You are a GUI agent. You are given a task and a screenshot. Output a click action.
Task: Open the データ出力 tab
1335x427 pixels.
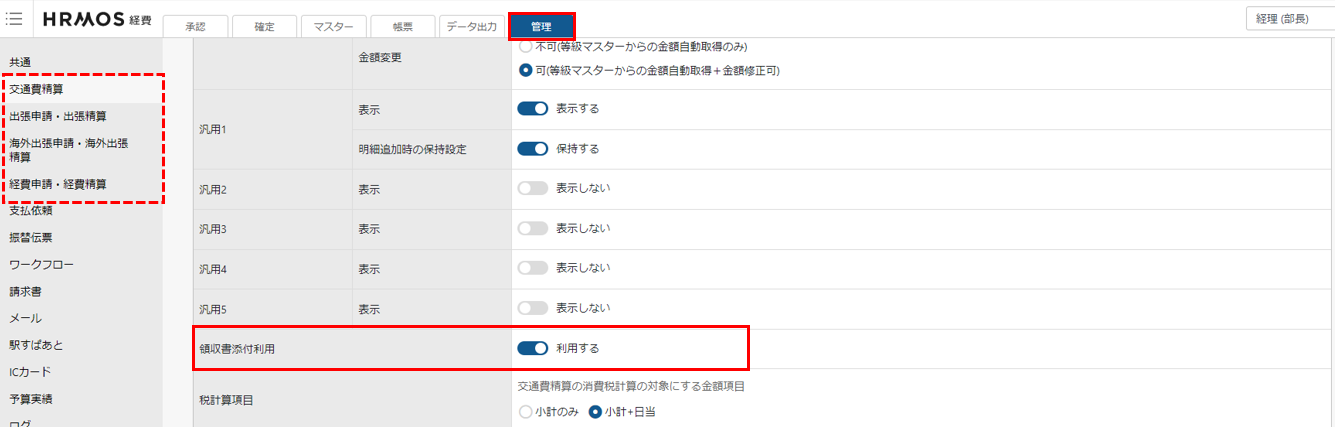[x=472, y=27]
